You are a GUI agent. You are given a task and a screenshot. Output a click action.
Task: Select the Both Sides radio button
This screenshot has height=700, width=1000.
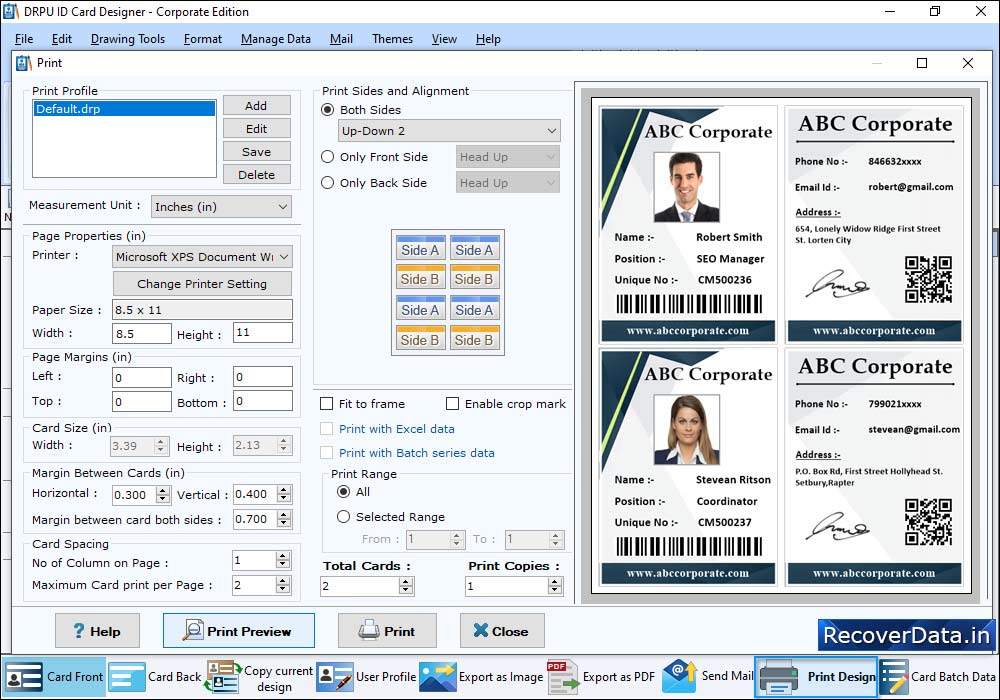(328, 110)
